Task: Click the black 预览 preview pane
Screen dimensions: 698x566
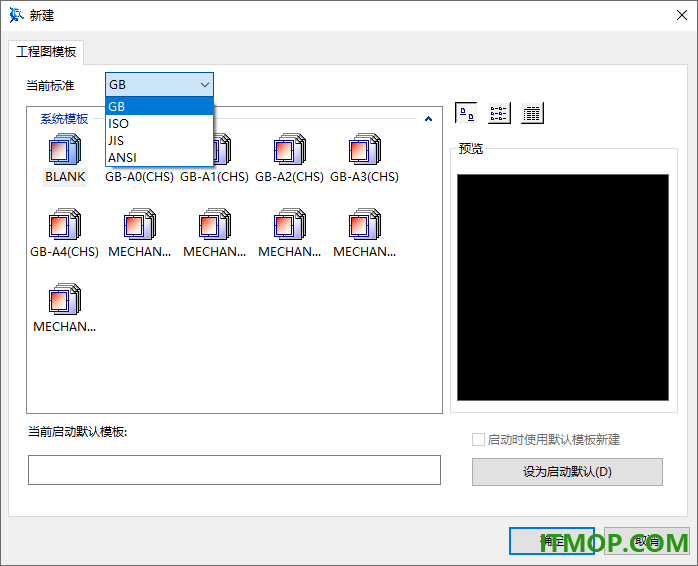Action: tap(563, 287)
